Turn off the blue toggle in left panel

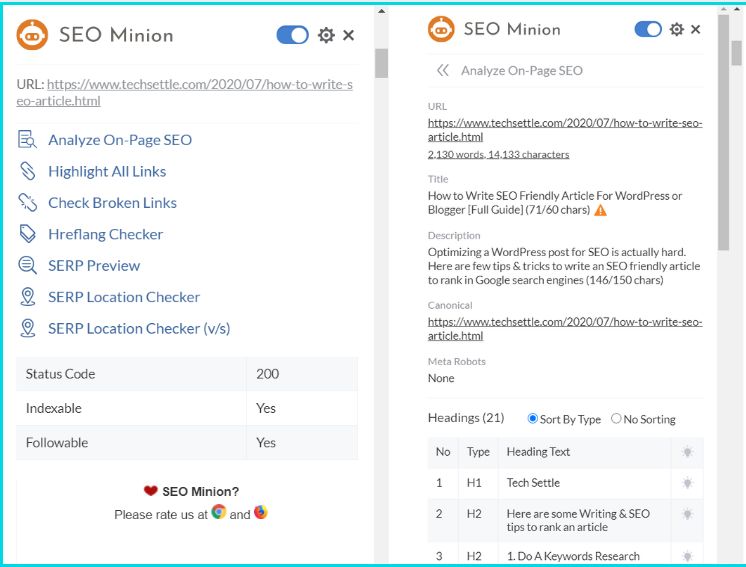293,35
